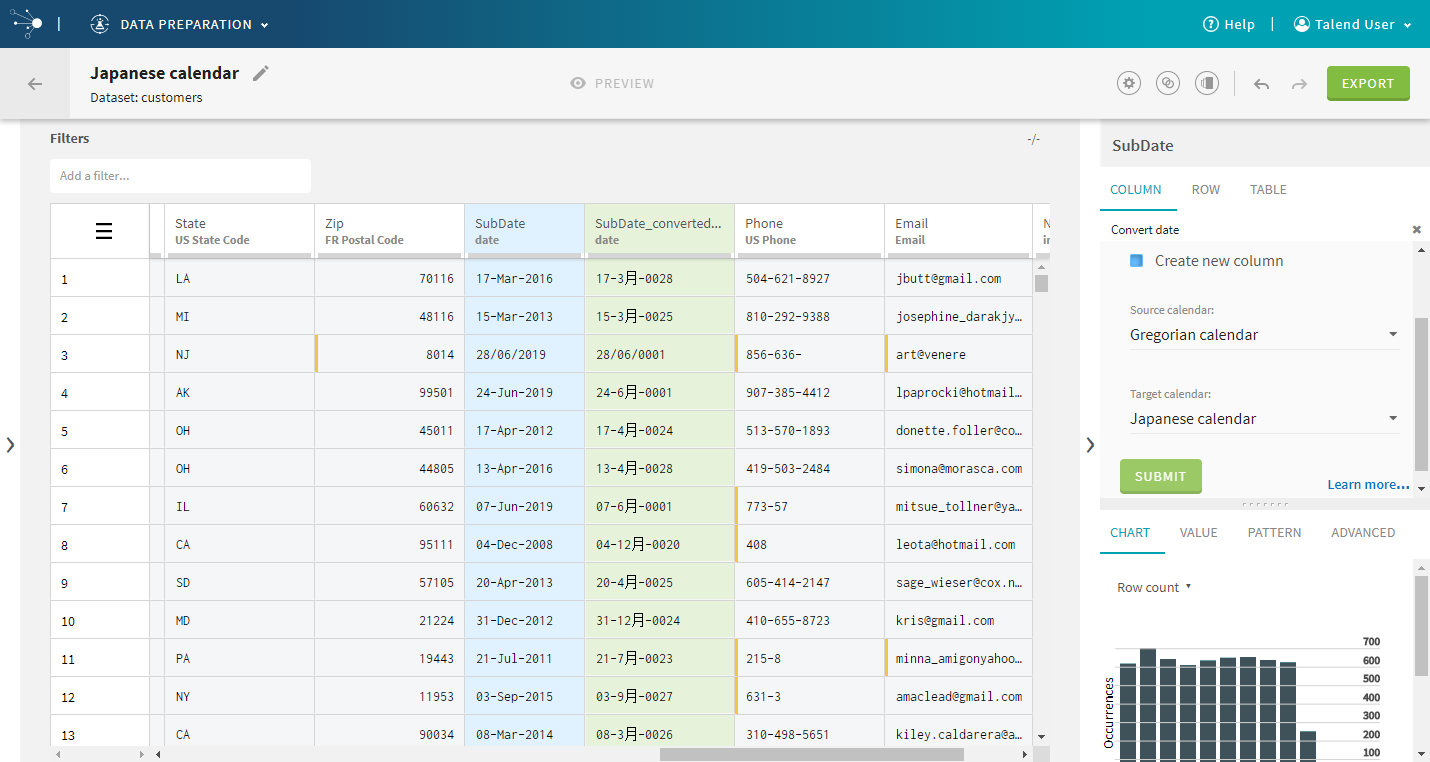Switch to the PATTERN tab

1274,533
